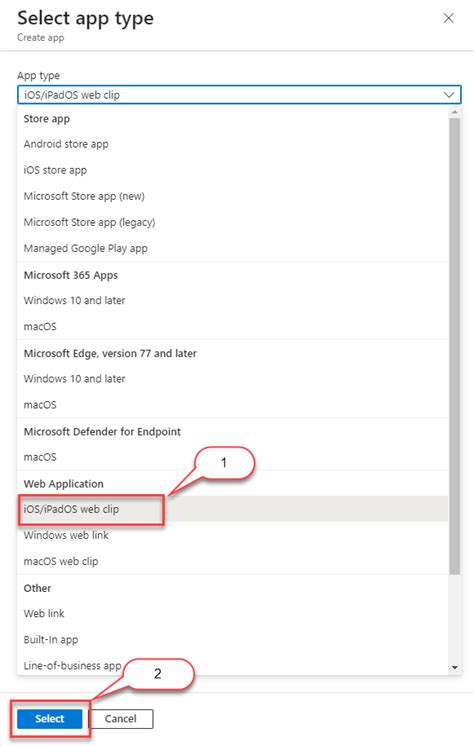The image size is (474, 746).
Task: Pick Line-of-business app option
Action: [x=233, y=666]
